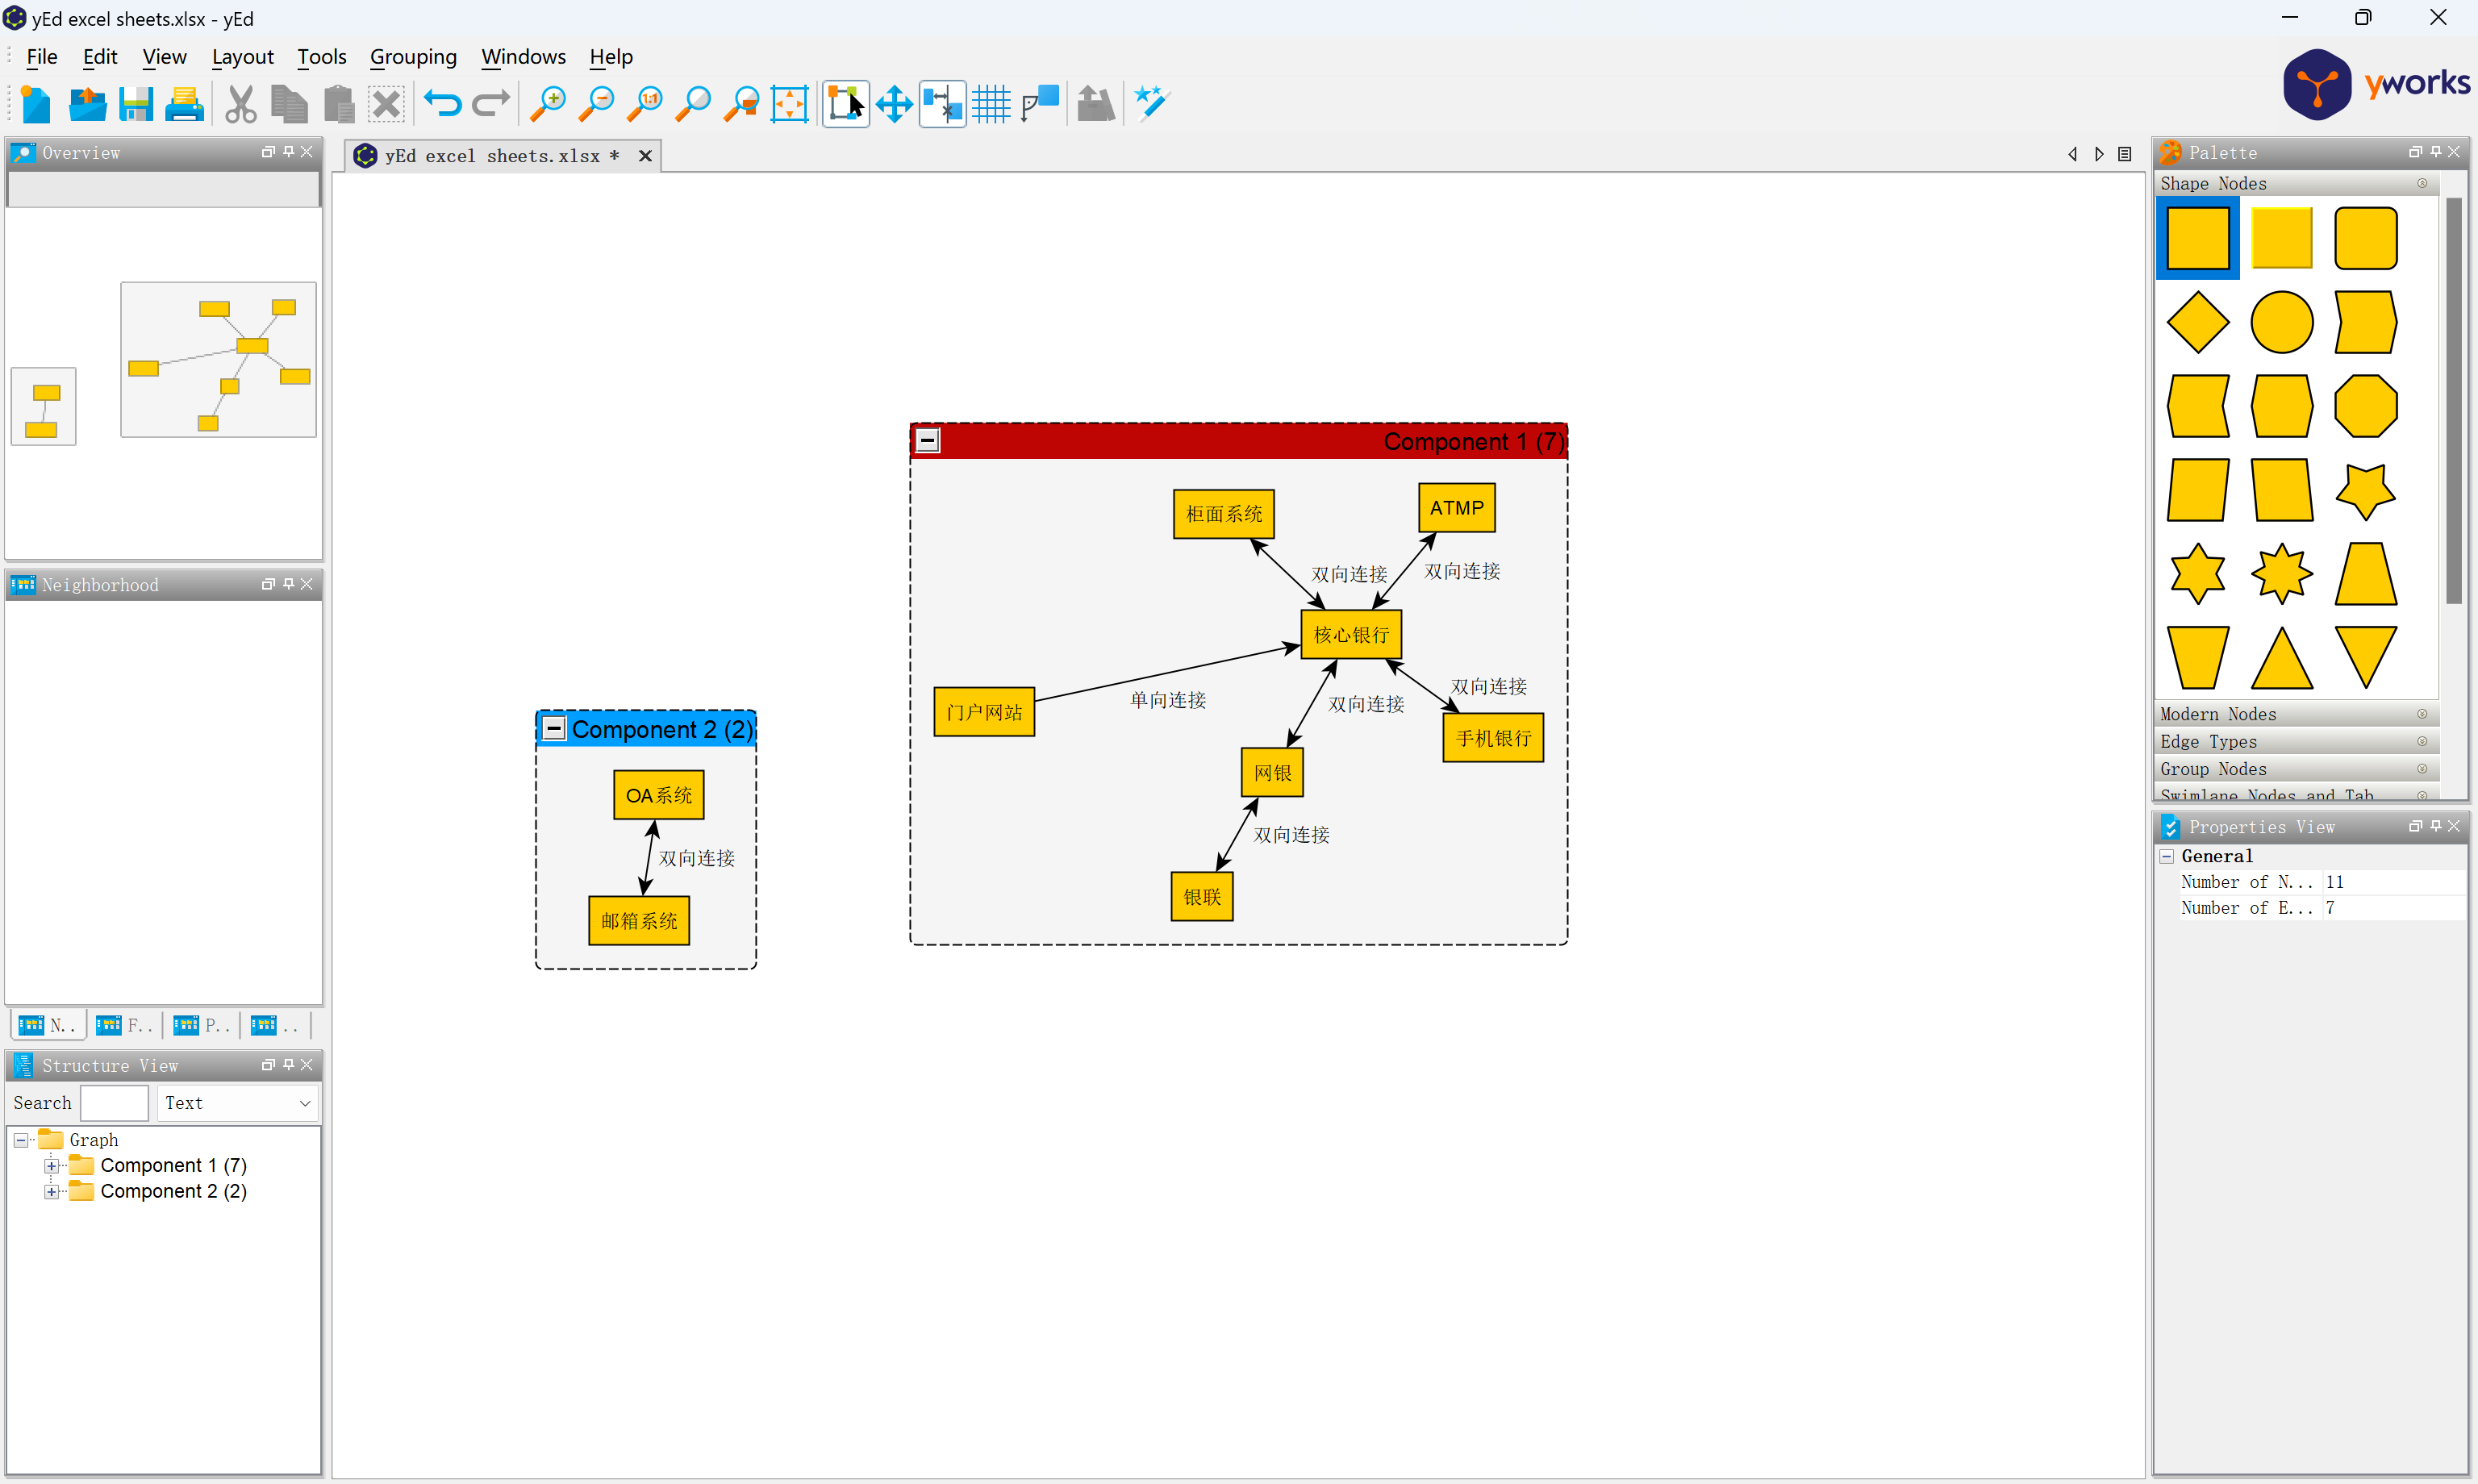Image resolution: width=2478 pixels, height=1484 pixels.
Task: Click the Cut scissors icon
Action: pyautogui.click(x=240, y=104)
